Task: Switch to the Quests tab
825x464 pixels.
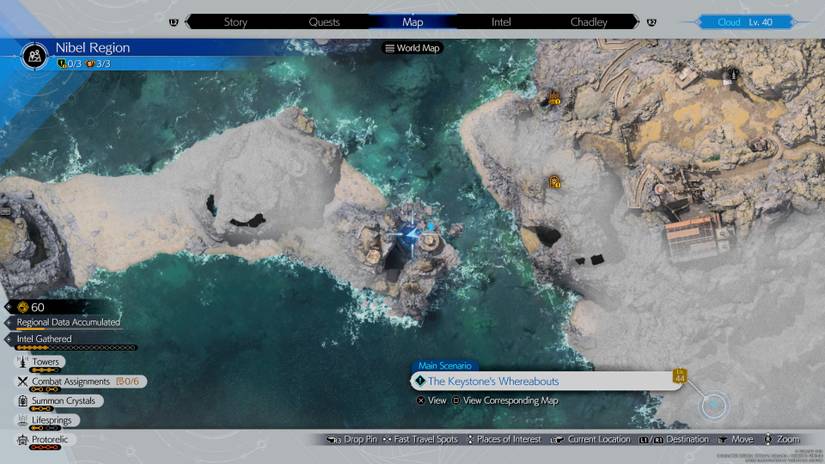Action: [324, 21]
